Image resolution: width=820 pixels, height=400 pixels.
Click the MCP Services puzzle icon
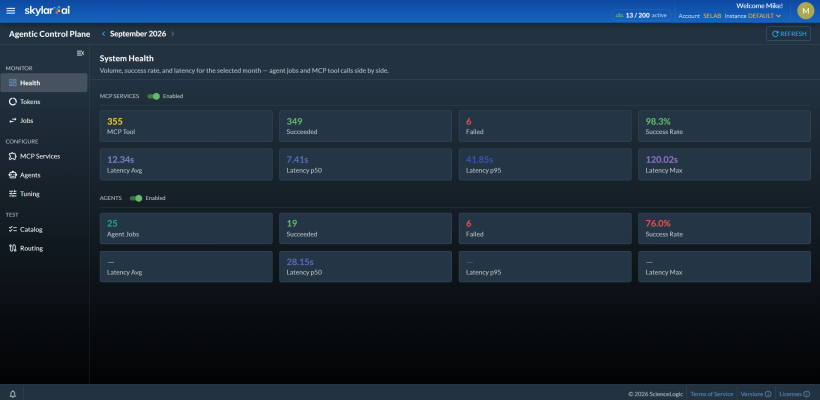(13, 156)
